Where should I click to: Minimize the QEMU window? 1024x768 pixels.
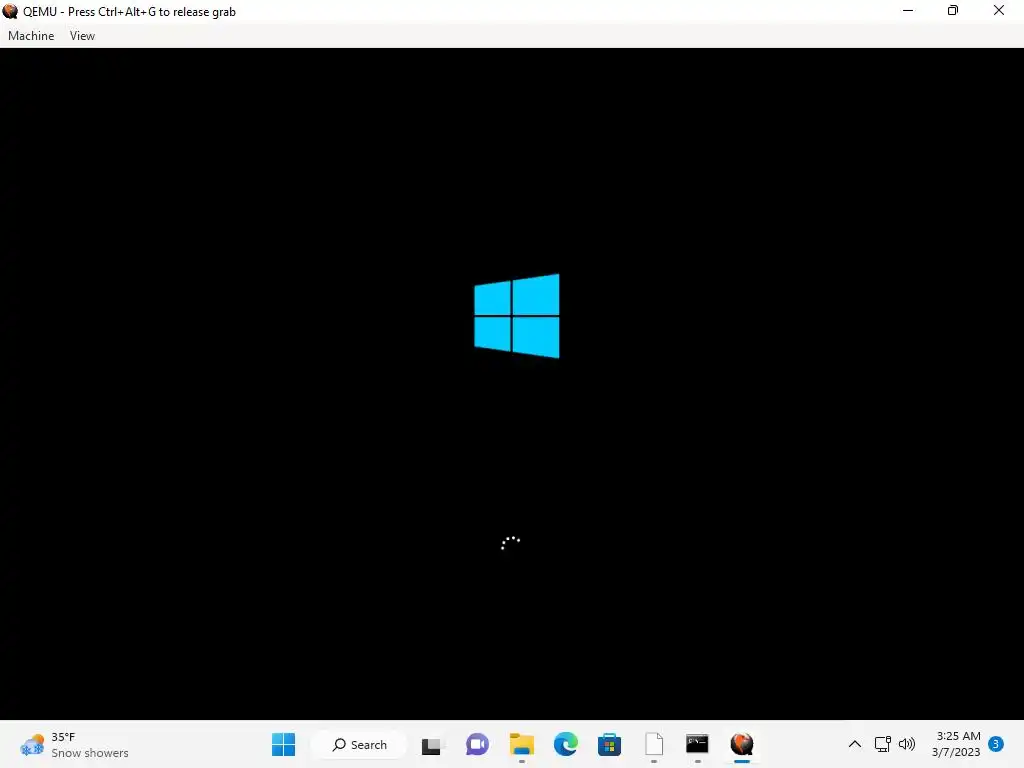(908, 11)
